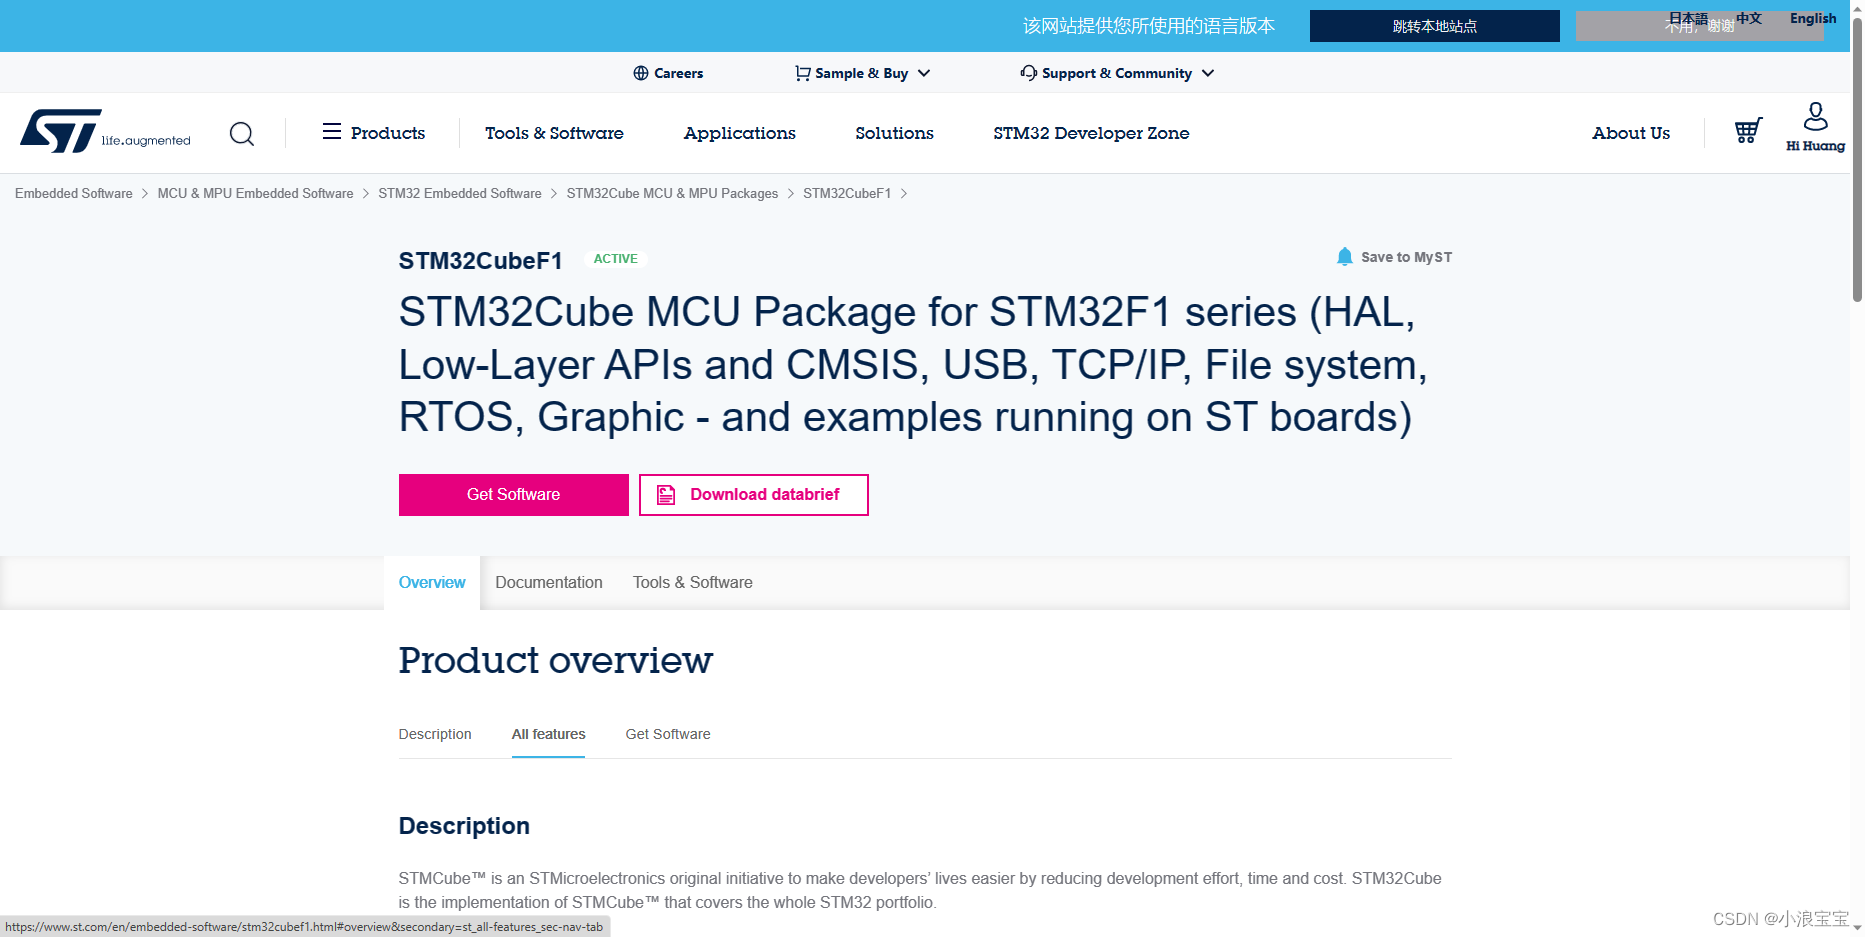Image resolution: width=1865 pixels, height=937 pixels.
Task: Open the Tools & Software page tab
Action: coord(693,582)
